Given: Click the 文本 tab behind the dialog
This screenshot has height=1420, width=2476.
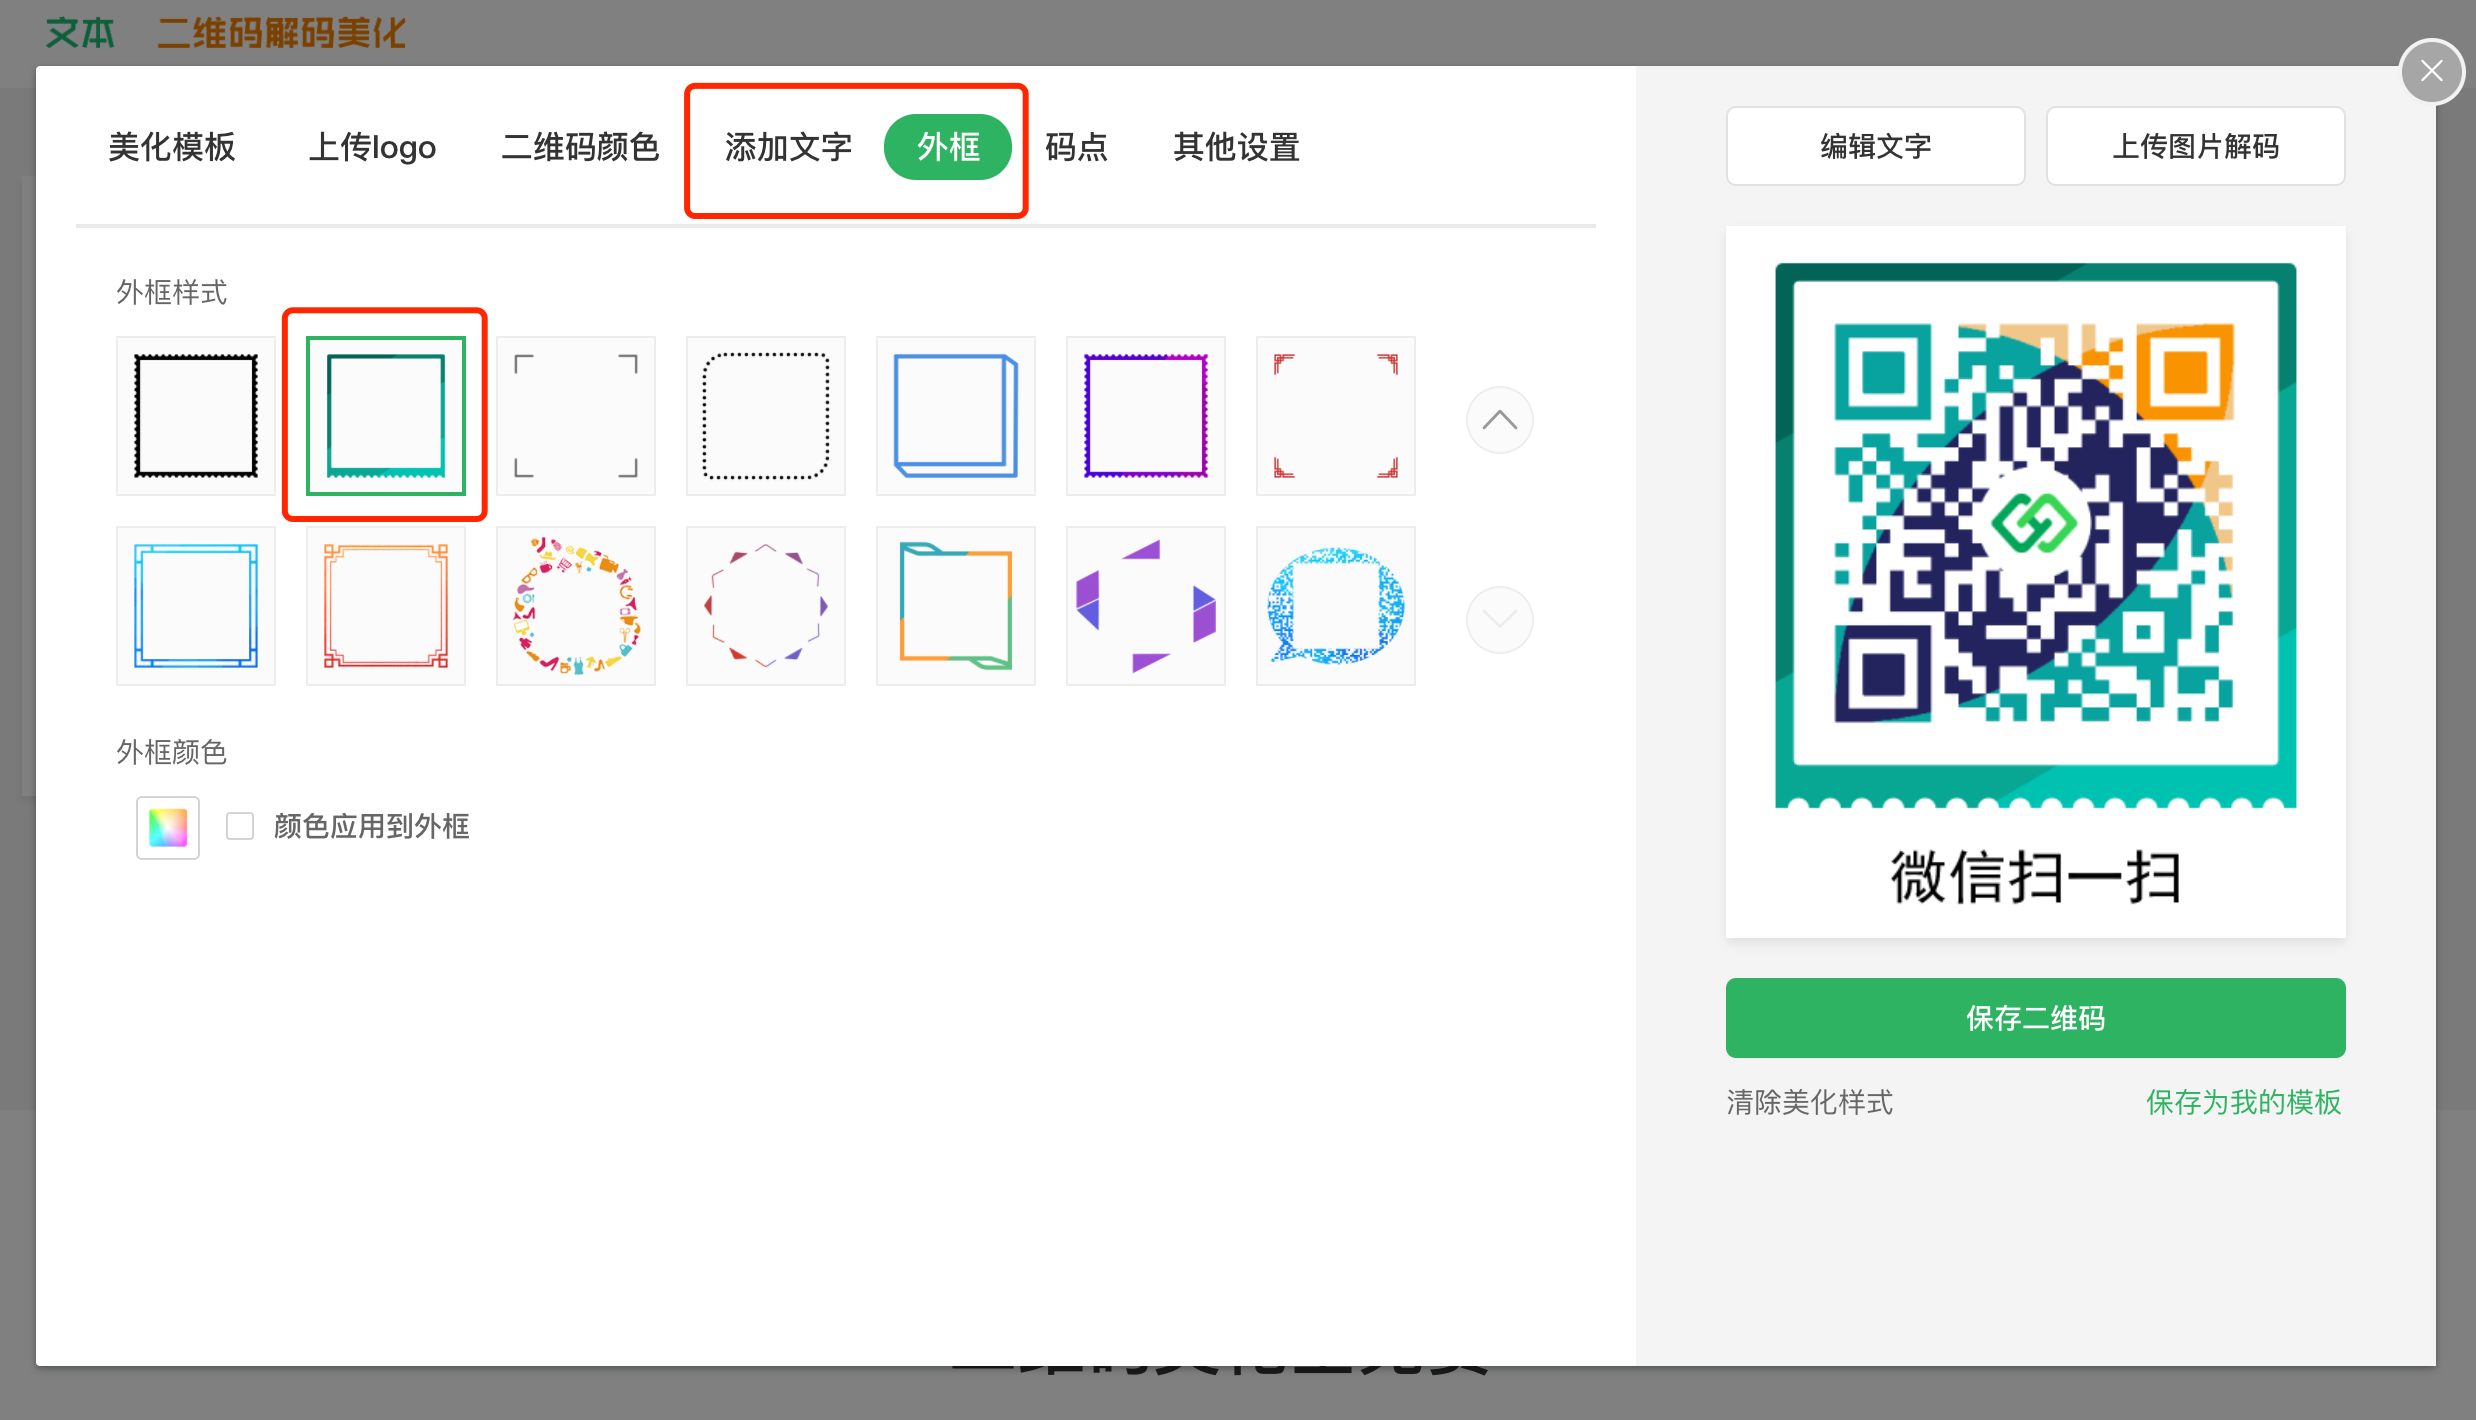Looking at the screenshot, I should [80, 33].
